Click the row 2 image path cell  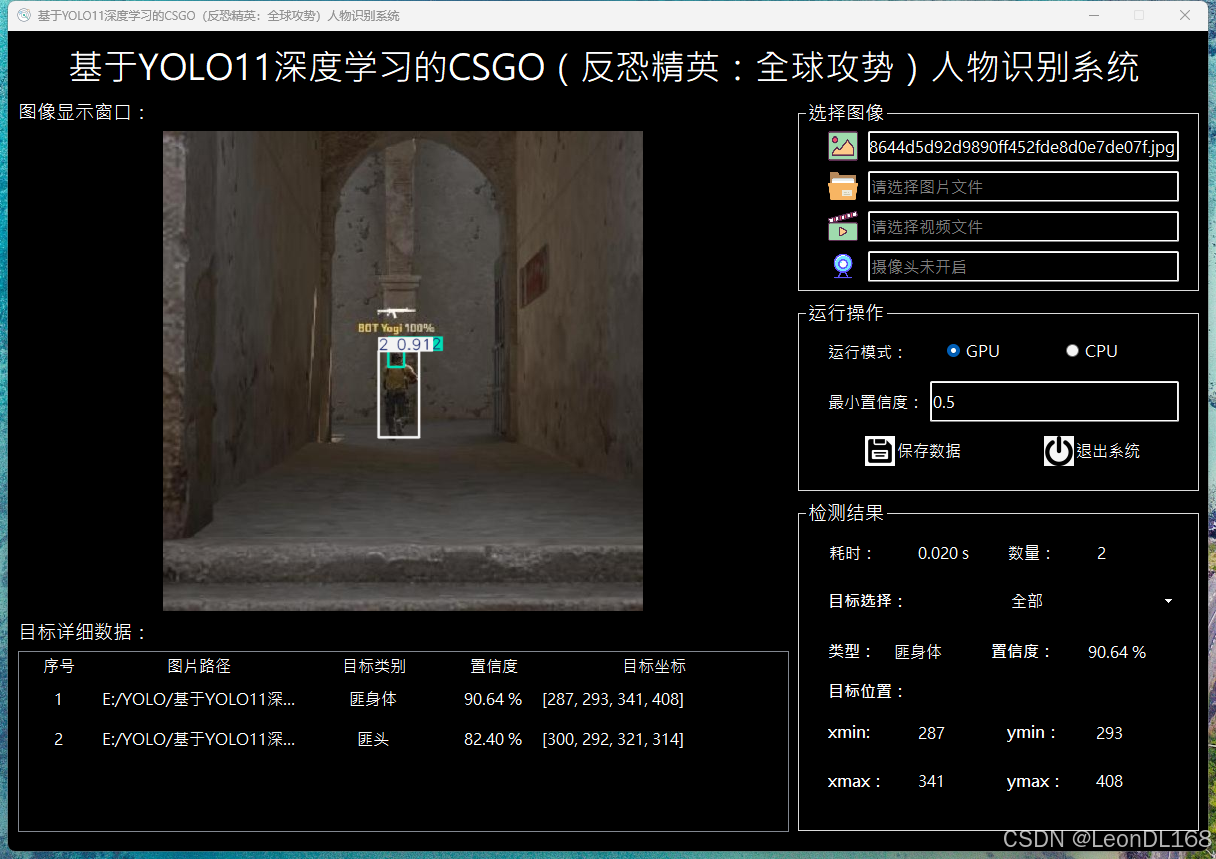(x=199, y=740)
